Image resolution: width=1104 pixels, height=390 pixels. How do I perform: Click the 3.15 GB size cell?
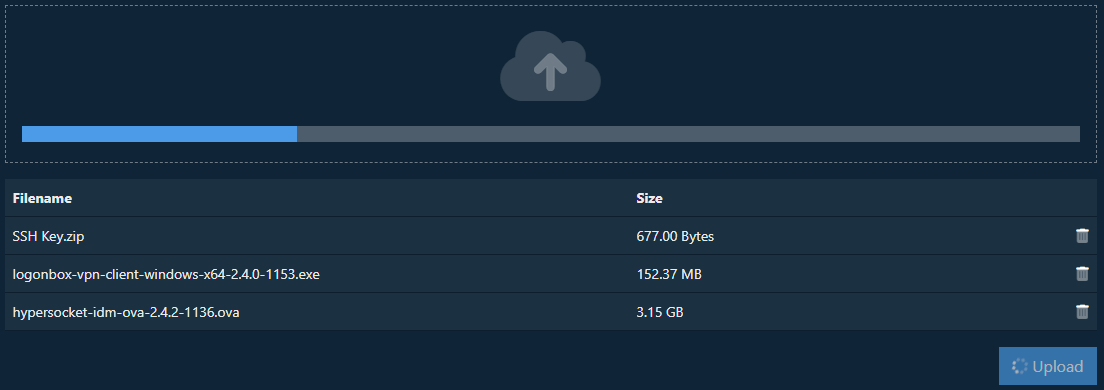coord(660,312)
